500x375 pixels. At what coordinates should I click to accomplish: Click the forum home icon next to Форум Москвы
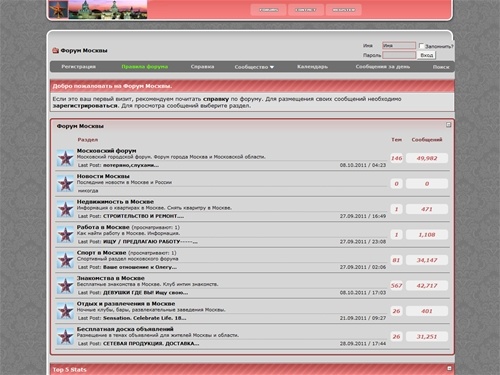point(55,51)
